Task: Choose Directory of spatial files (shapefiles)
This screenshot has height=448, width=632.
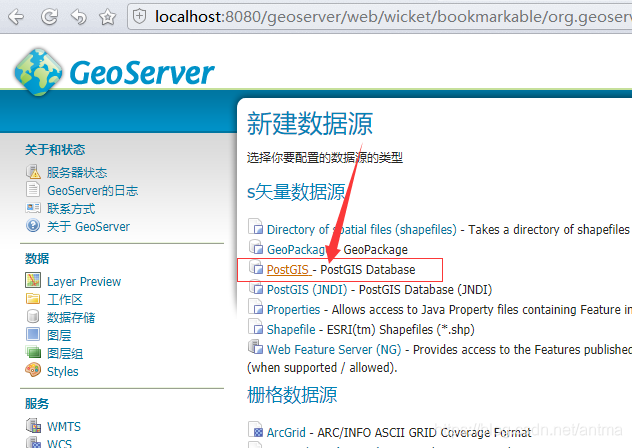Action: [362, 229]
